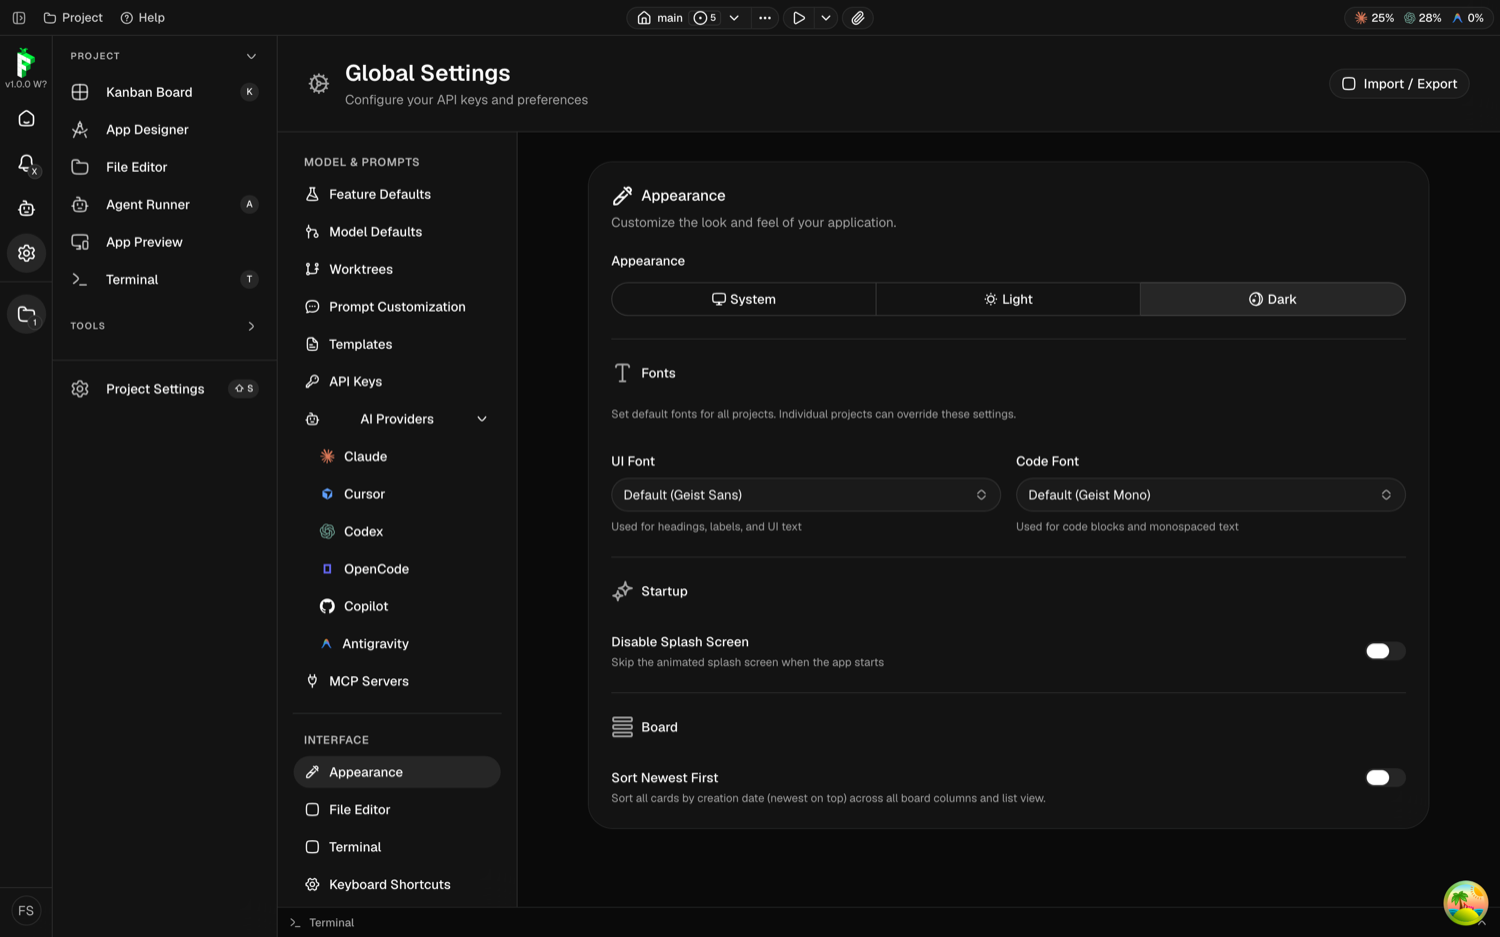The height and width of the screenshot is (937, 1500).
Task: Click the home icon in left rail
Action: pos(27,119)
